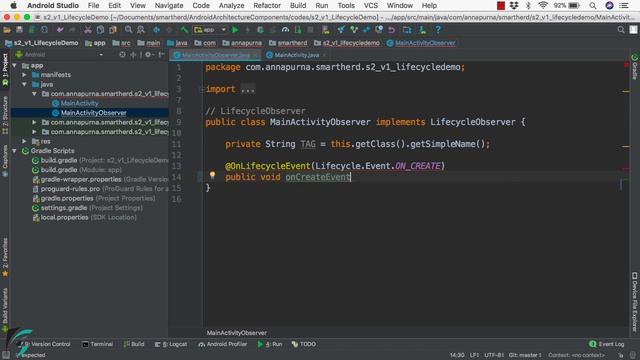Switch to the MainActivity.java tab
This screenshot has height=360, width=640.
pyautogui.click(x=296, y=55)
